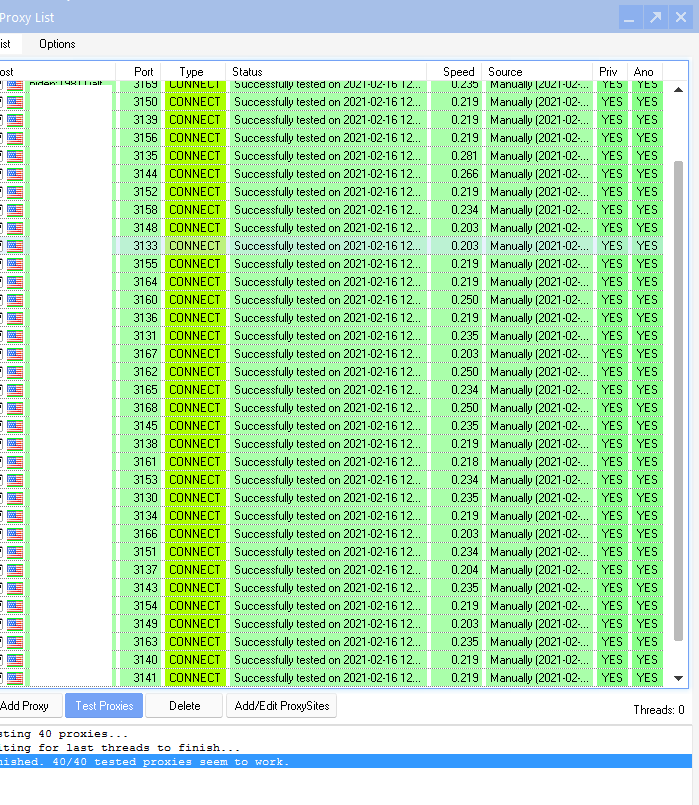Click the US flag icon in port 3148 row

[15, 228]
